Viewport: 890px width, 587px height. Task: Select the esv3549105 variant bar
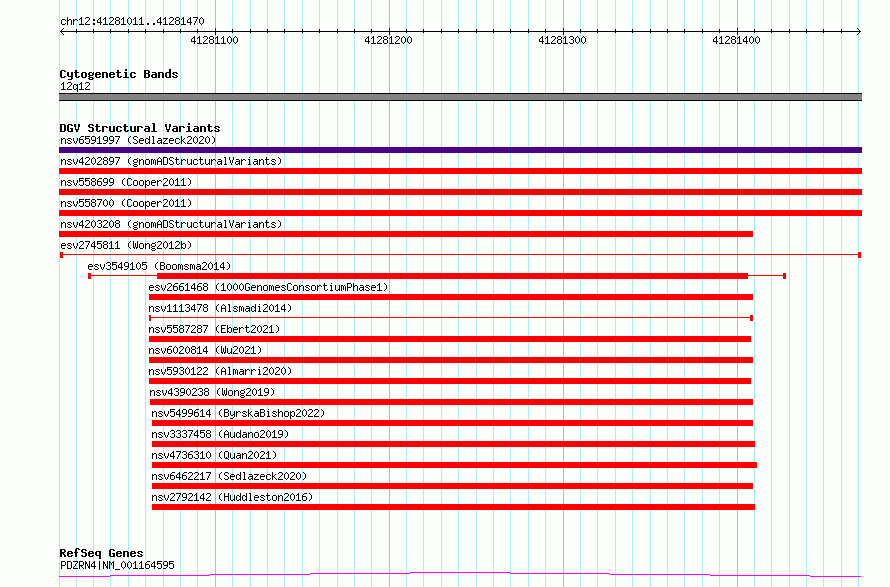click(x=437, y=276)
